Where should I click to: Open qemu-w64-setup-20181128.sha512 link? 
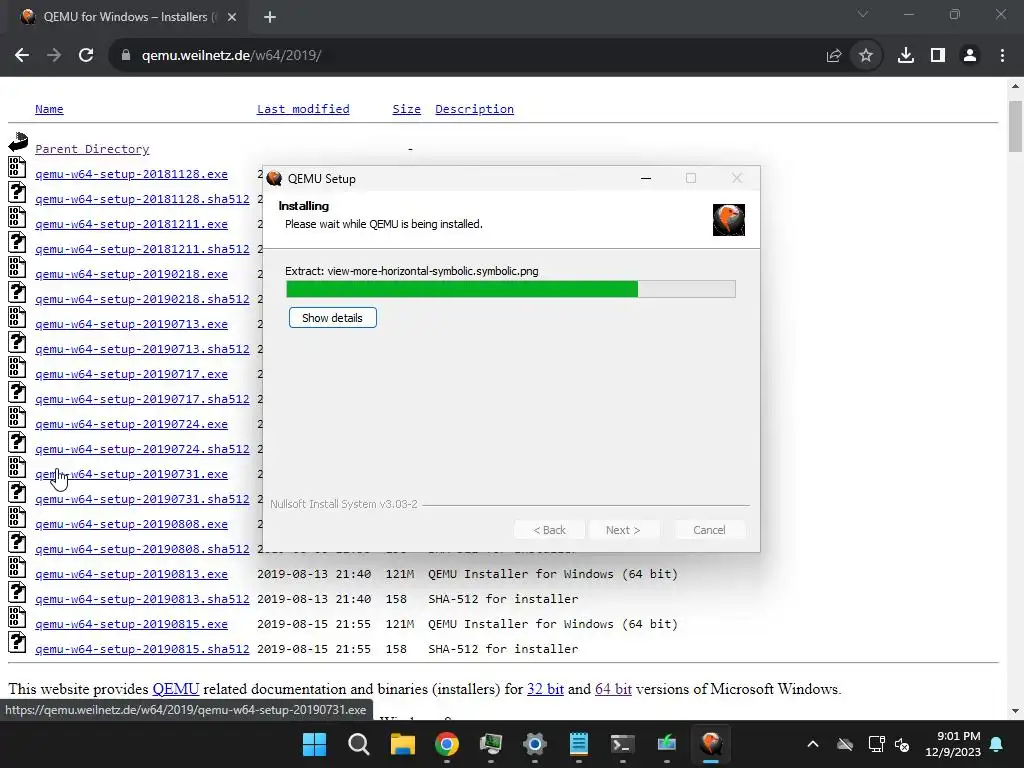click(x=142, y=199)
